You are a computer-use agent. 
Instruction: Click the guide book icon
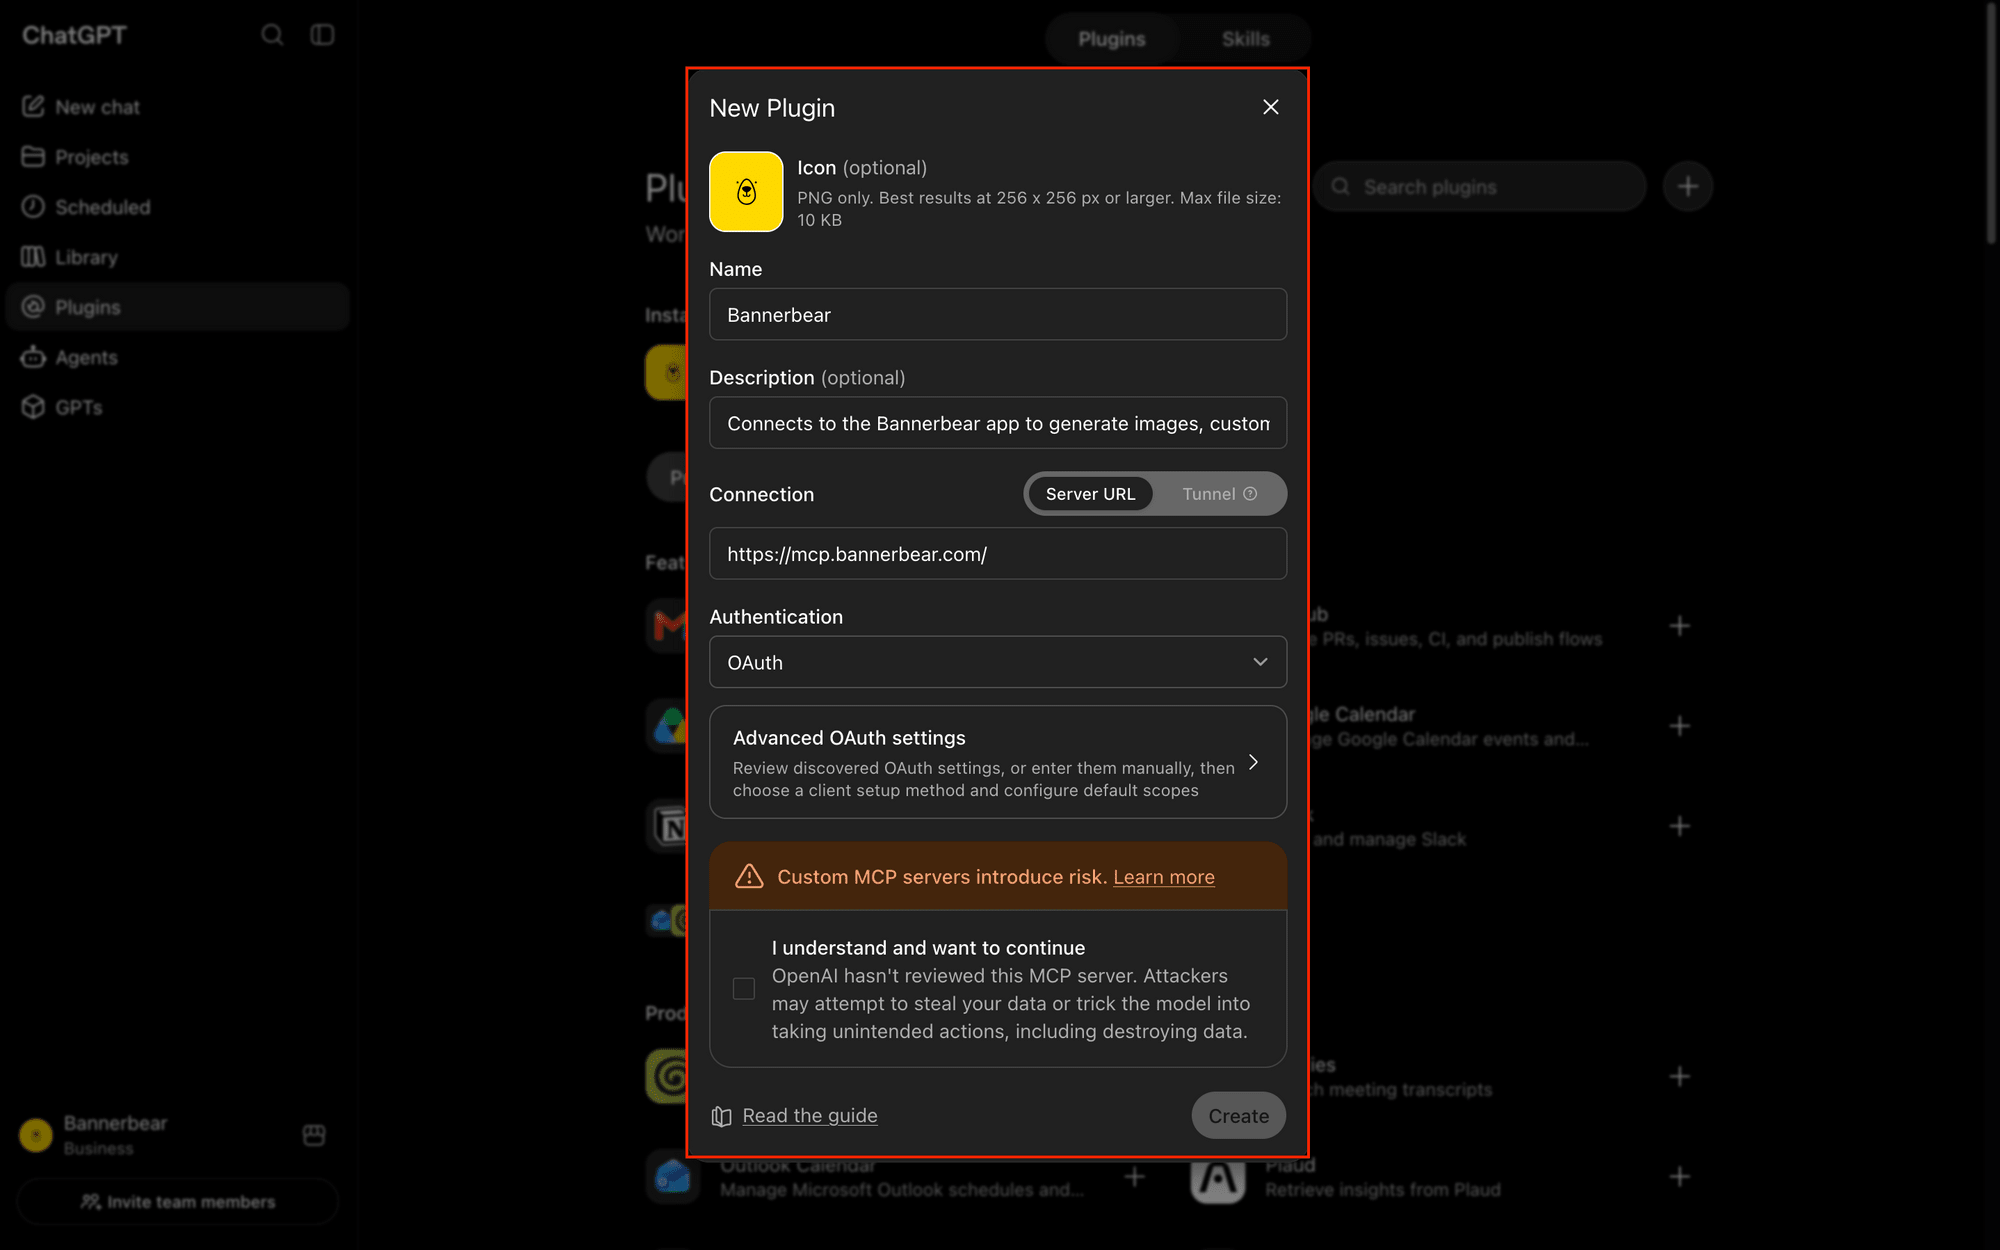click(x=721, y=1116)
